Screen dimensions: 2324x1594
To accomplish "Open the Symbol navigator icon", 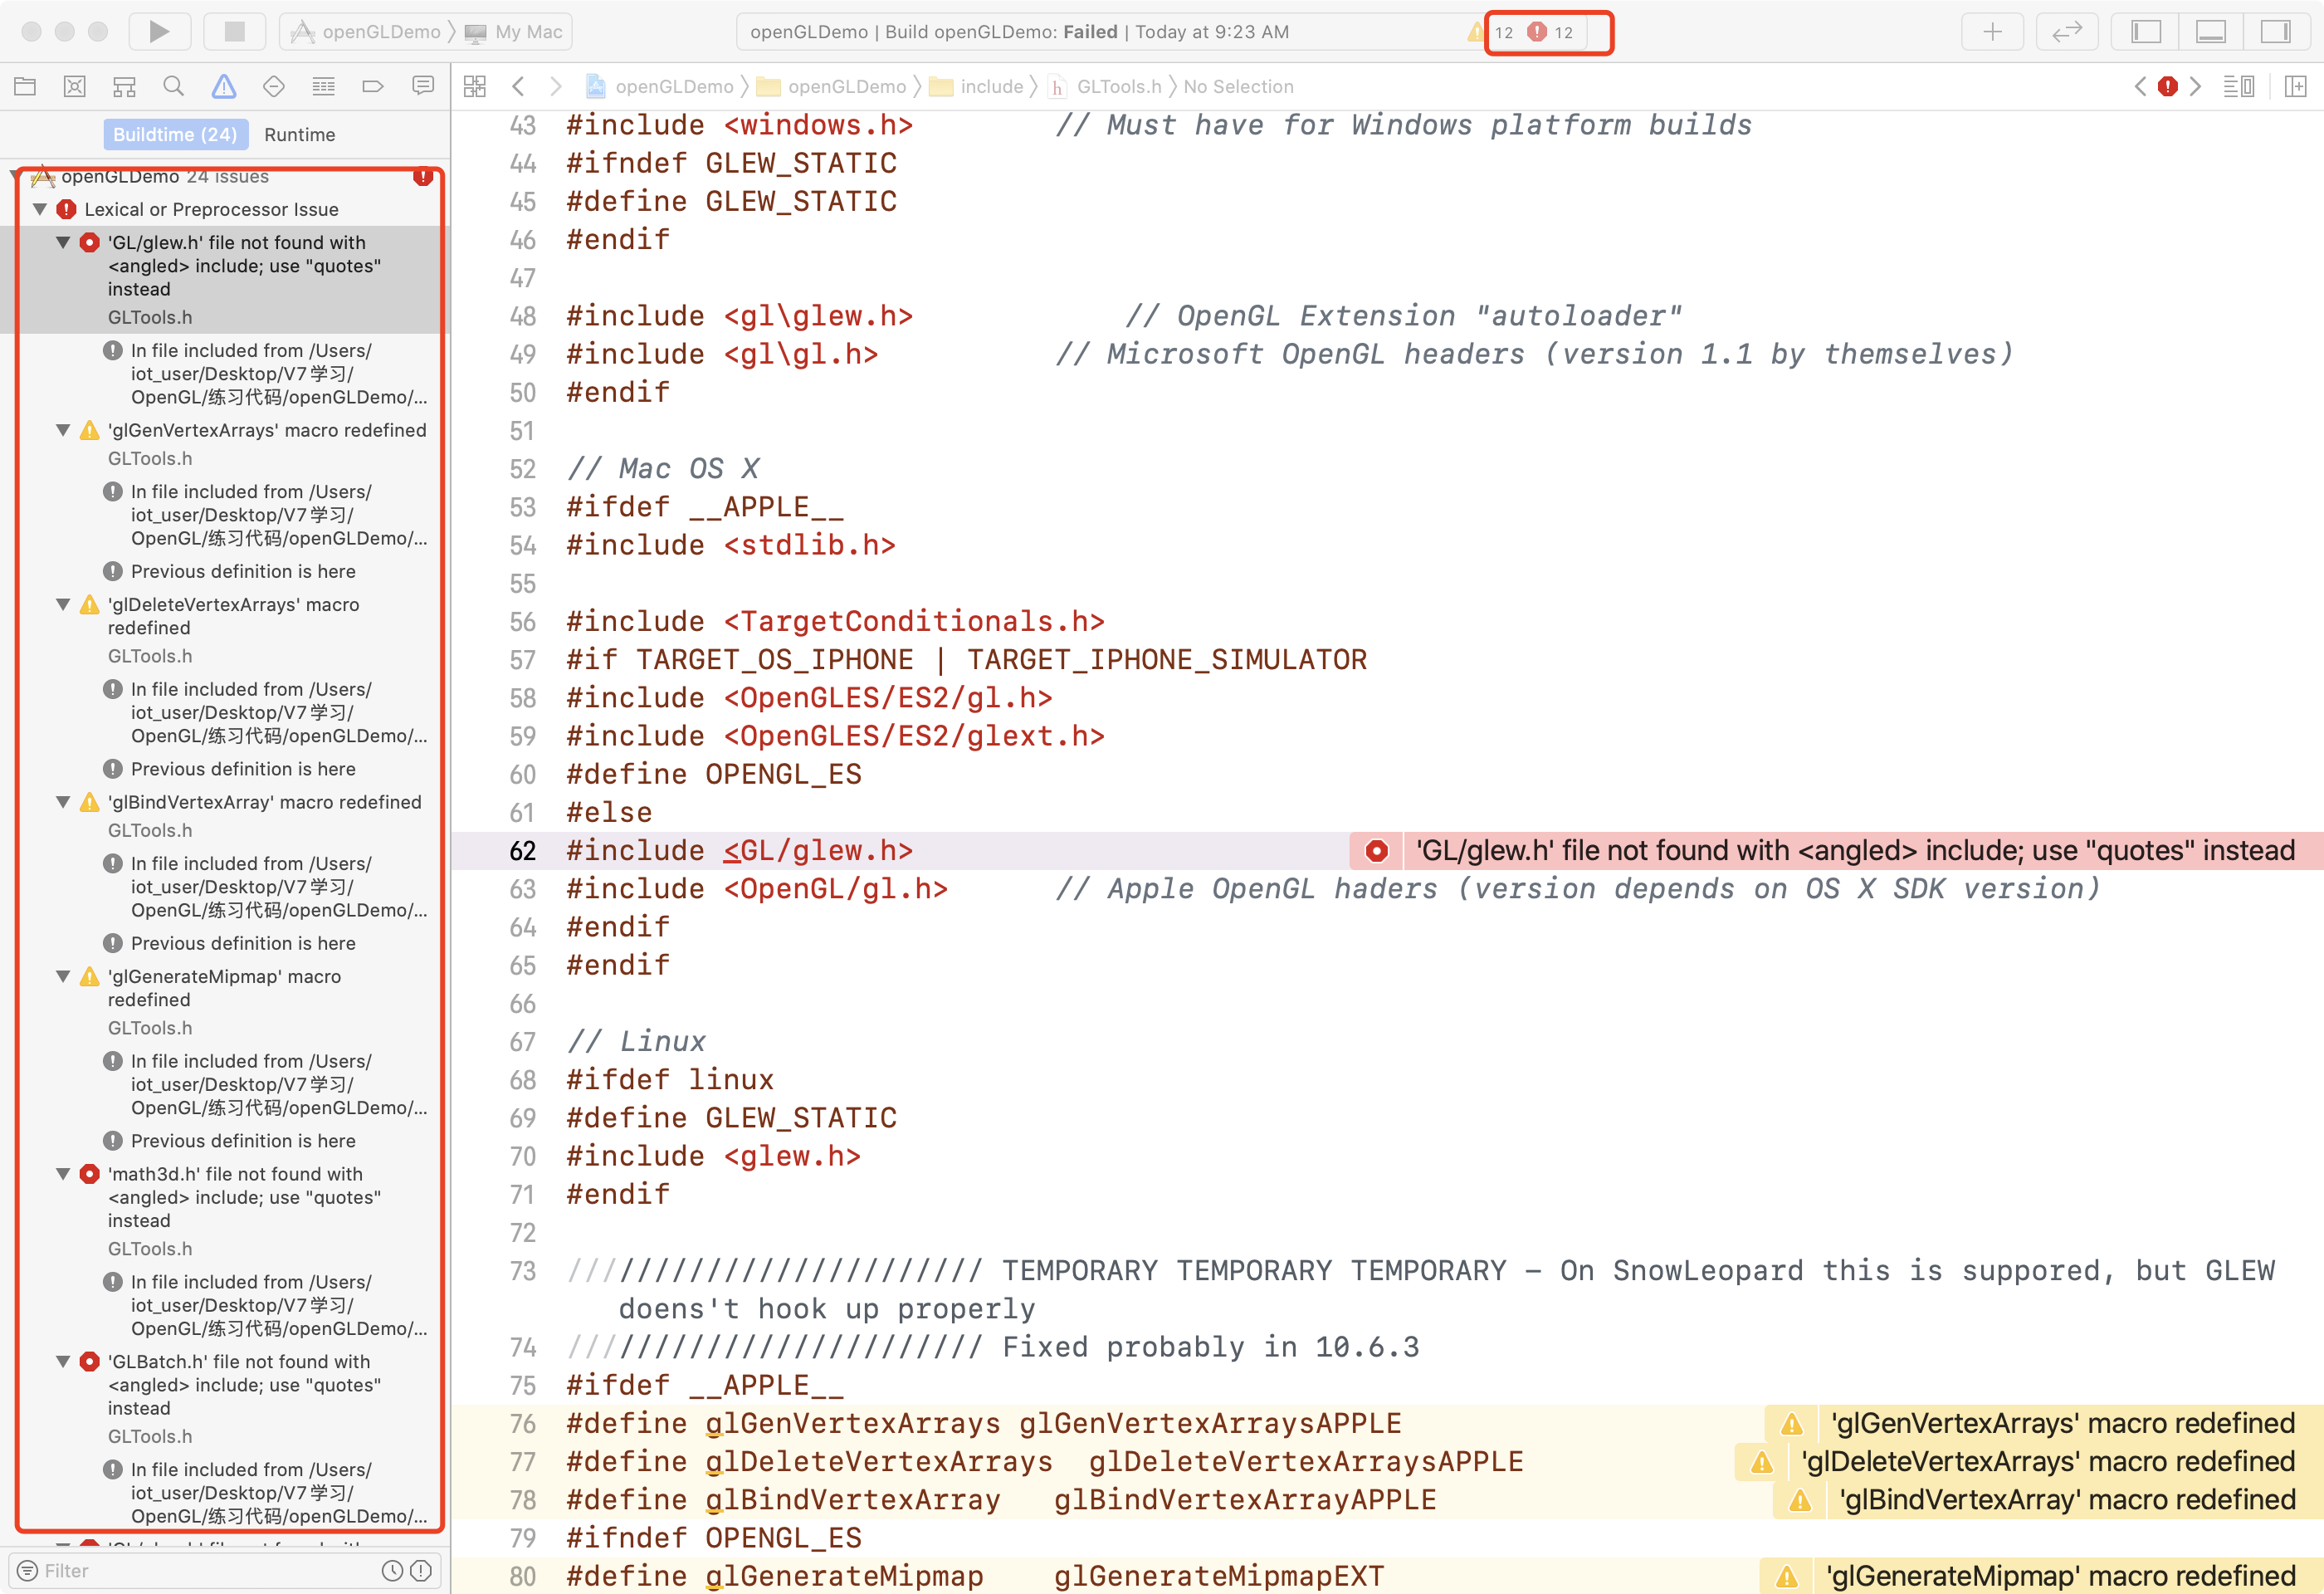I will click(x=124, y=87).
